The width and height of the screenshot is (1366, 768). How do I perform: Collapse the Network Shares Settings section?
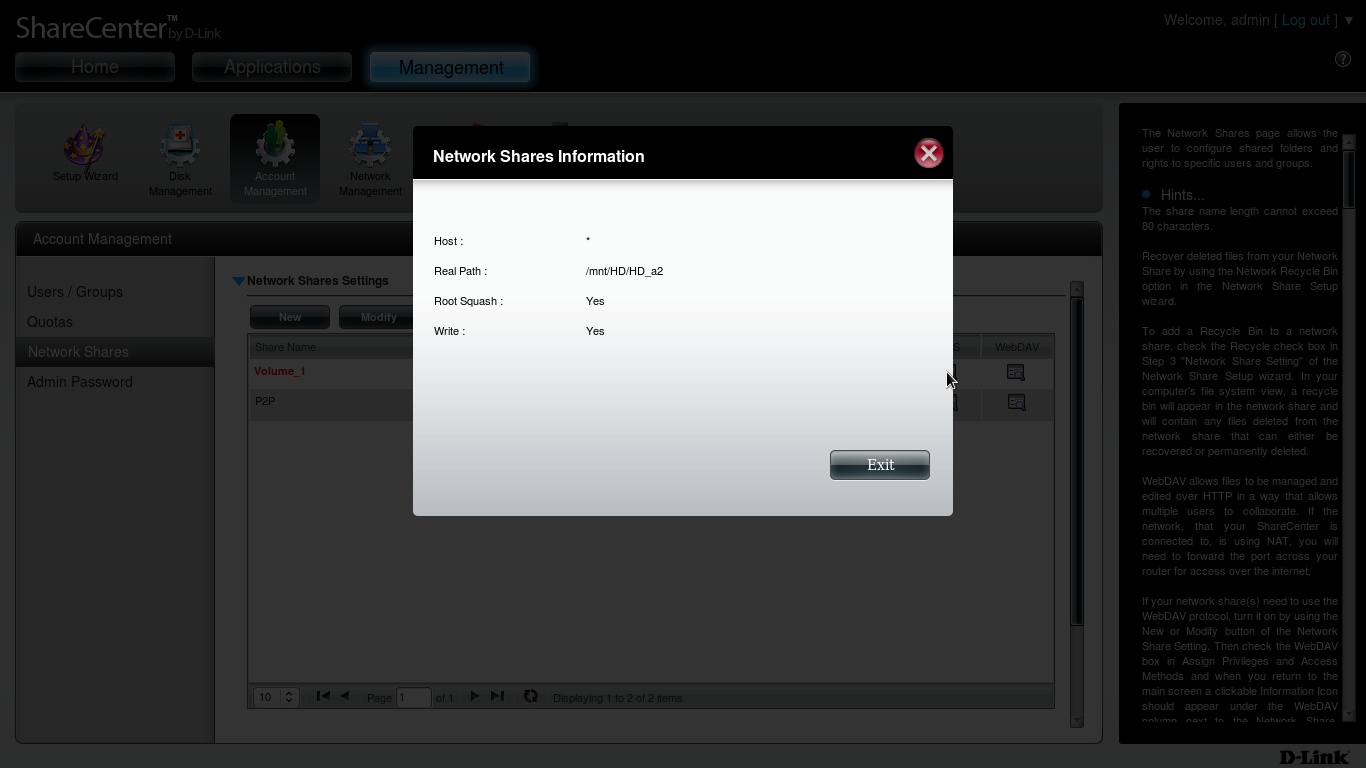pos(239,281)
